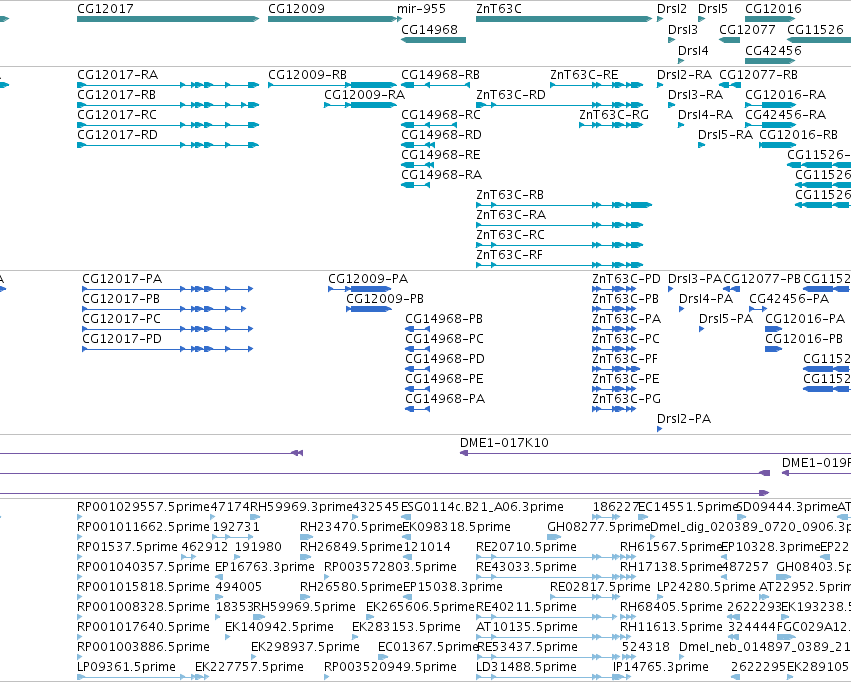Click the mir-955 gene label
The width and height of the screenshot is (851, 682).
[x=421, y=9]
